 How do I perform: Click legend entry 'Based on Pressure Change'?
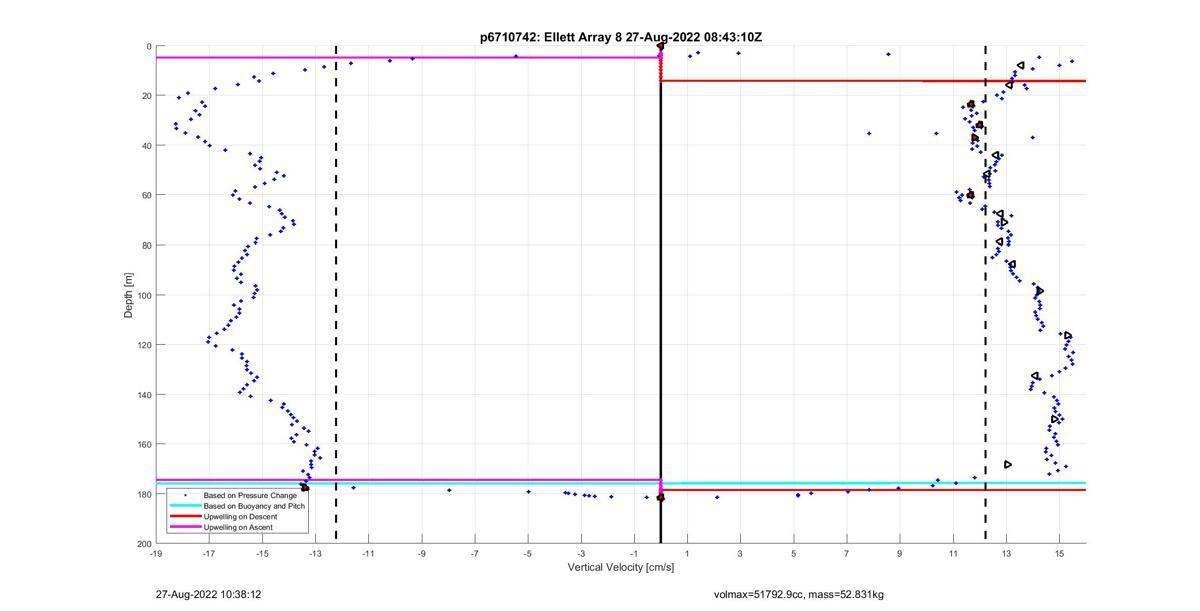click(x=250, y=495)
